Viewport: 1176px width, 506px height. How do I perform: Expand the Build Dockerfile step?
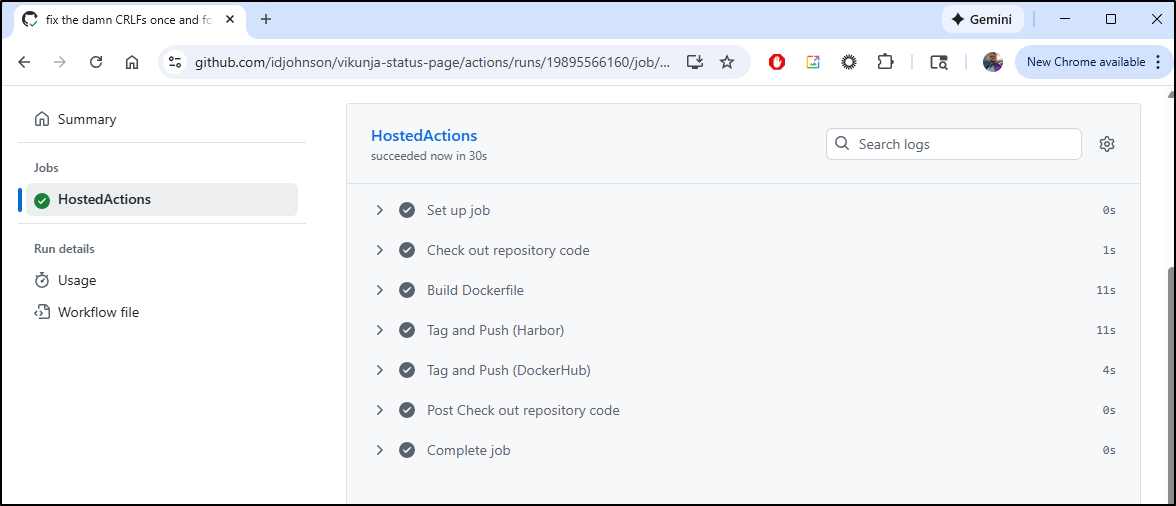click(x=380, y=290)
